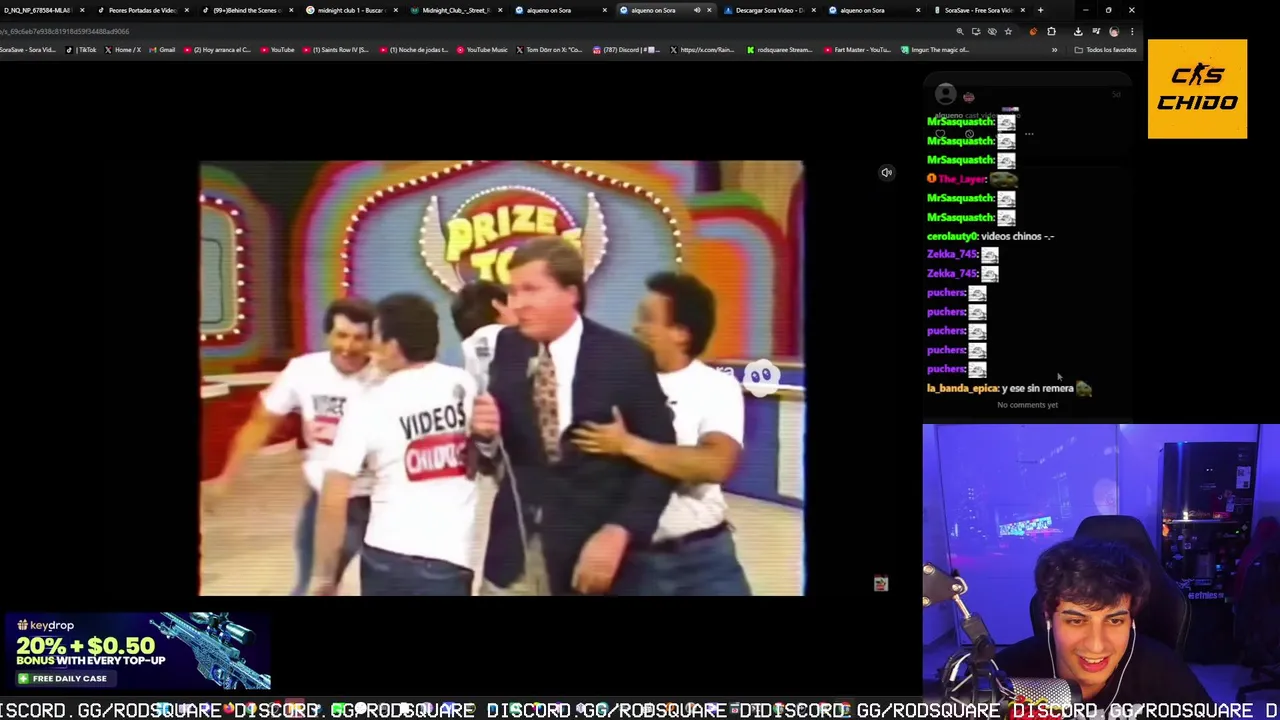Click the No comments yet text
This screenshot has height=720, width=1280.
pos(1027,405)
